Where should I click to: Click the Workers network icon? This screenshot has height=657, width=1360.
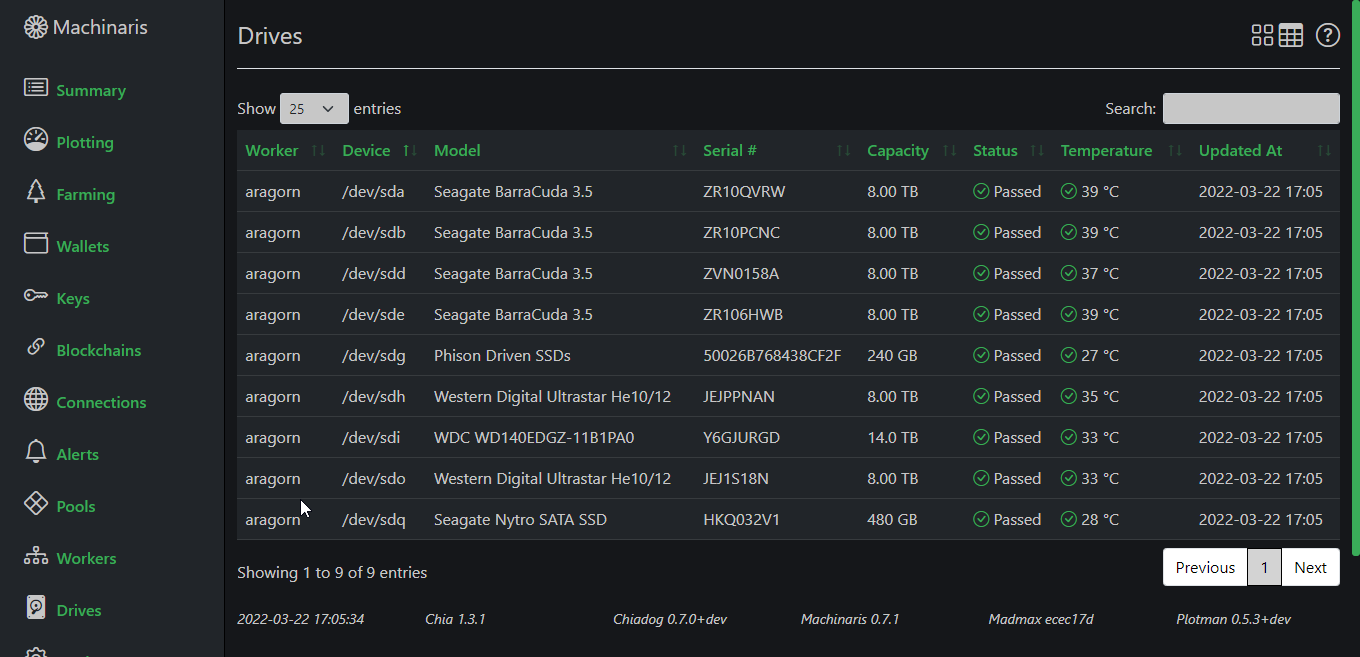tap(36, 555)
